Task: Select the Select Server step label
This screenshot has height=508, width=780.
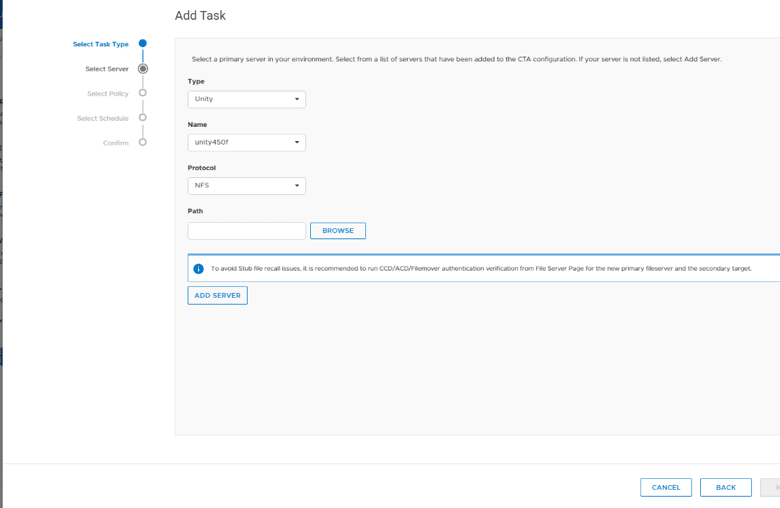Action: click(x=107, y=69)
